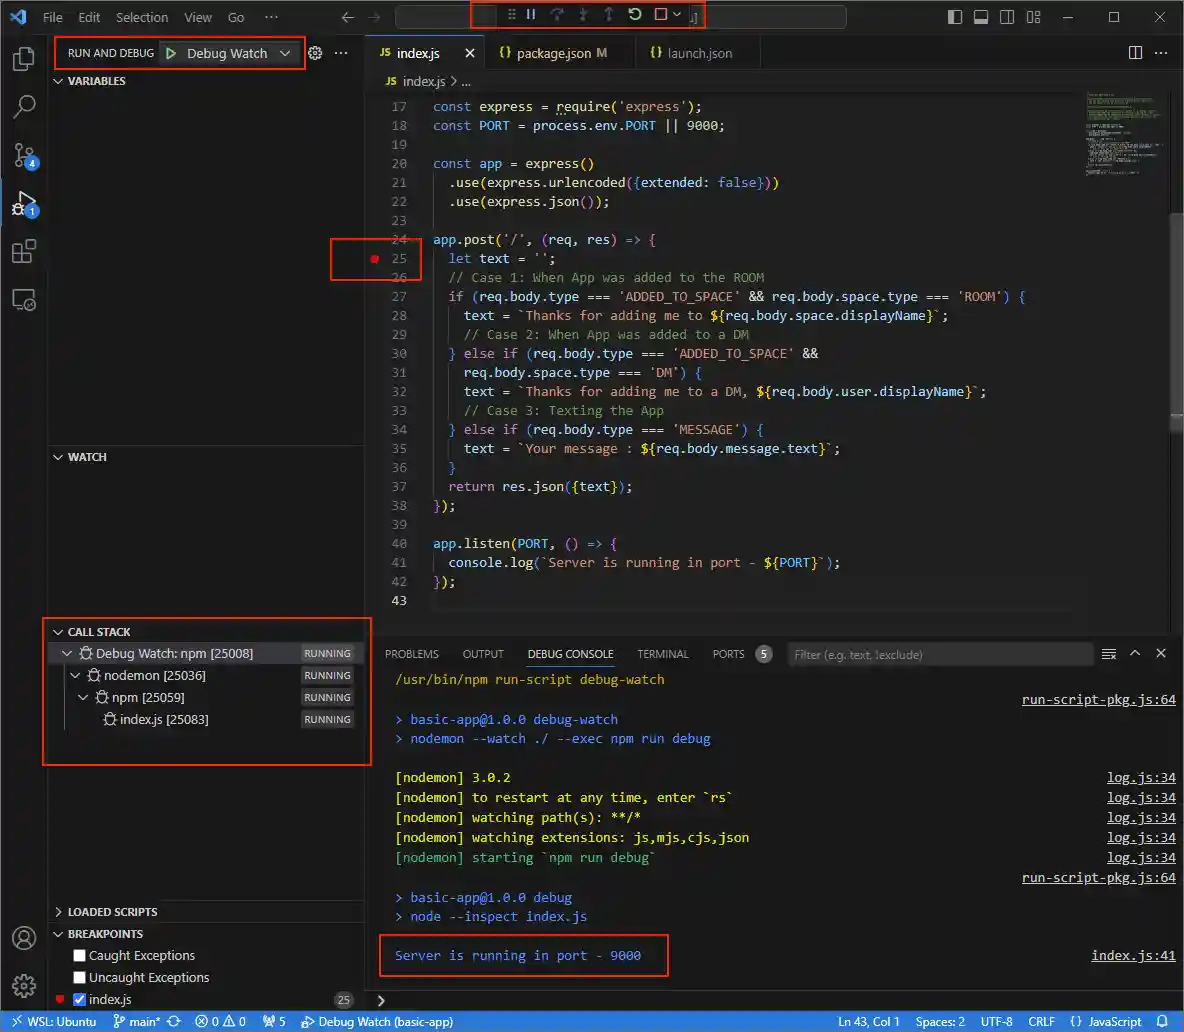Collapse the Call Stack section

(58, 631)
